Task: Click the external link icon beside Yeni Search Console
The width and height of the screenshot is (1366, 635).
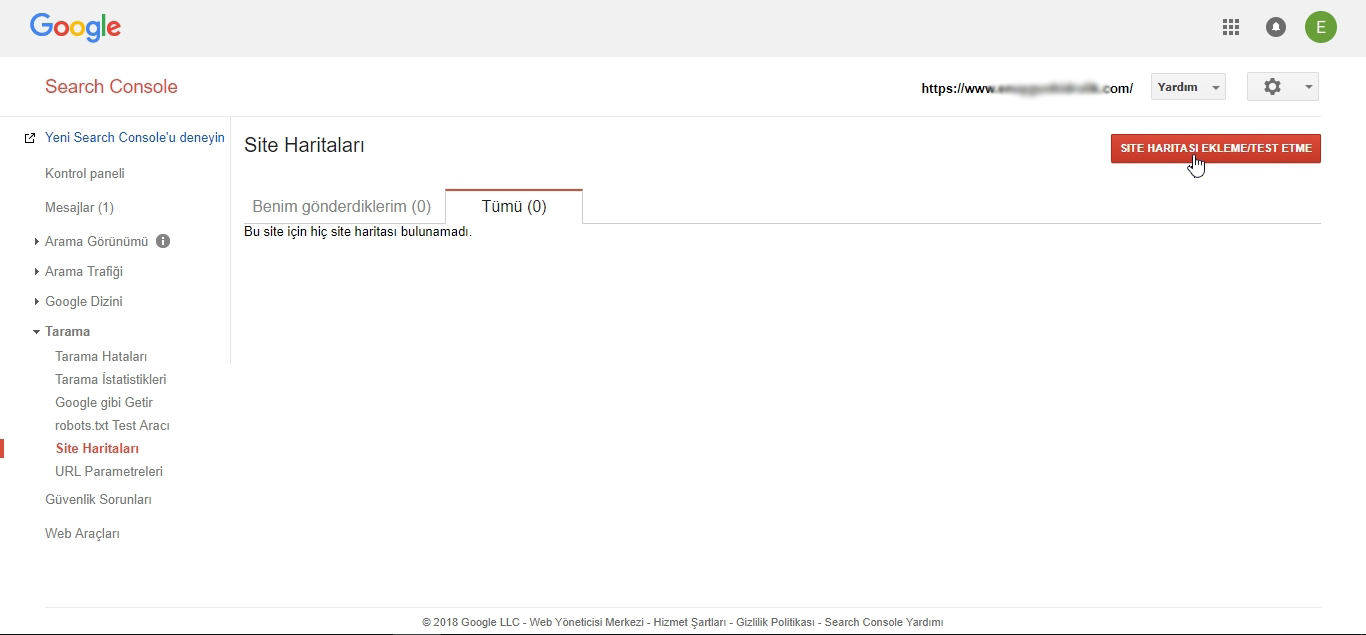Action: pyautogui.click(x=30, y=138)
